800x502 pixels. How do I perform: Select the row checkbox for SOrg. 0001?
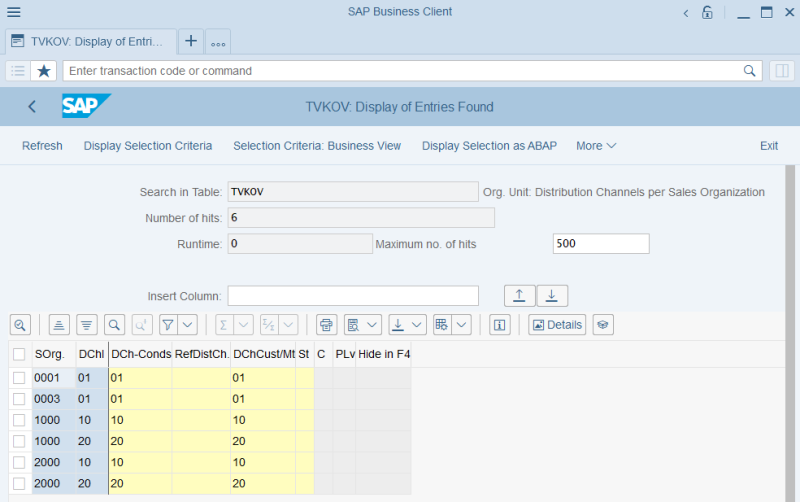(19, 378)
